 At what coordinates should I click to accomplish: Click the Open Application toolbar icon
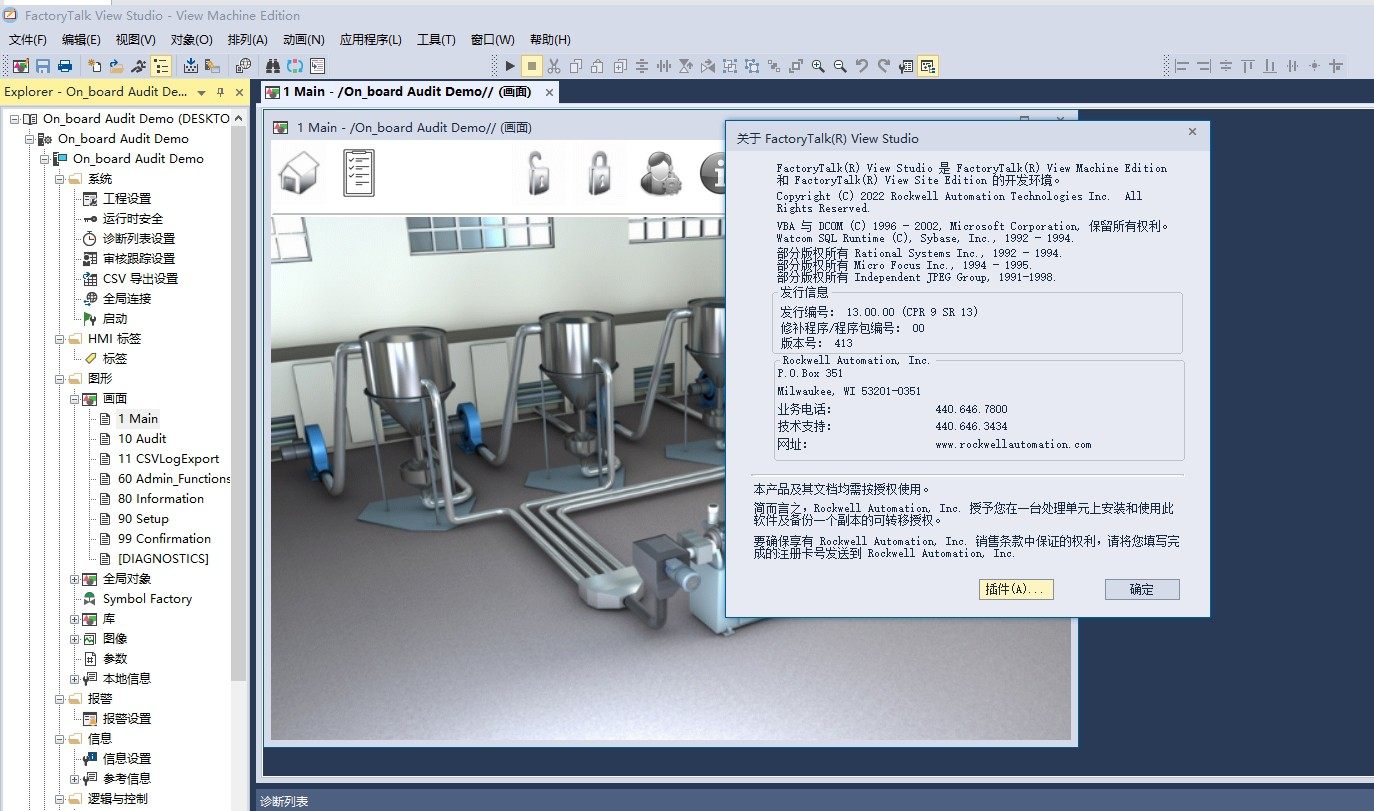coord(117,66)
